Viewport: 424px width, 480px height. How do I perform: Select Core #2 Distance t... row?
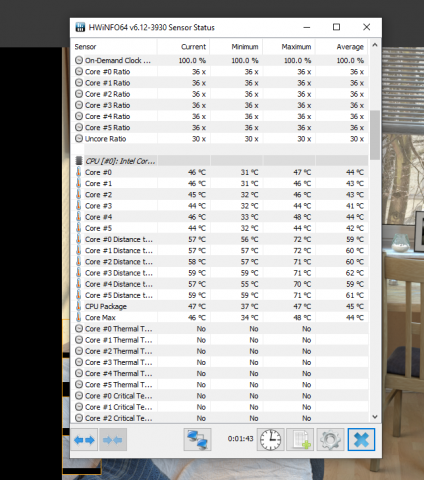click(x=220, y=261)
